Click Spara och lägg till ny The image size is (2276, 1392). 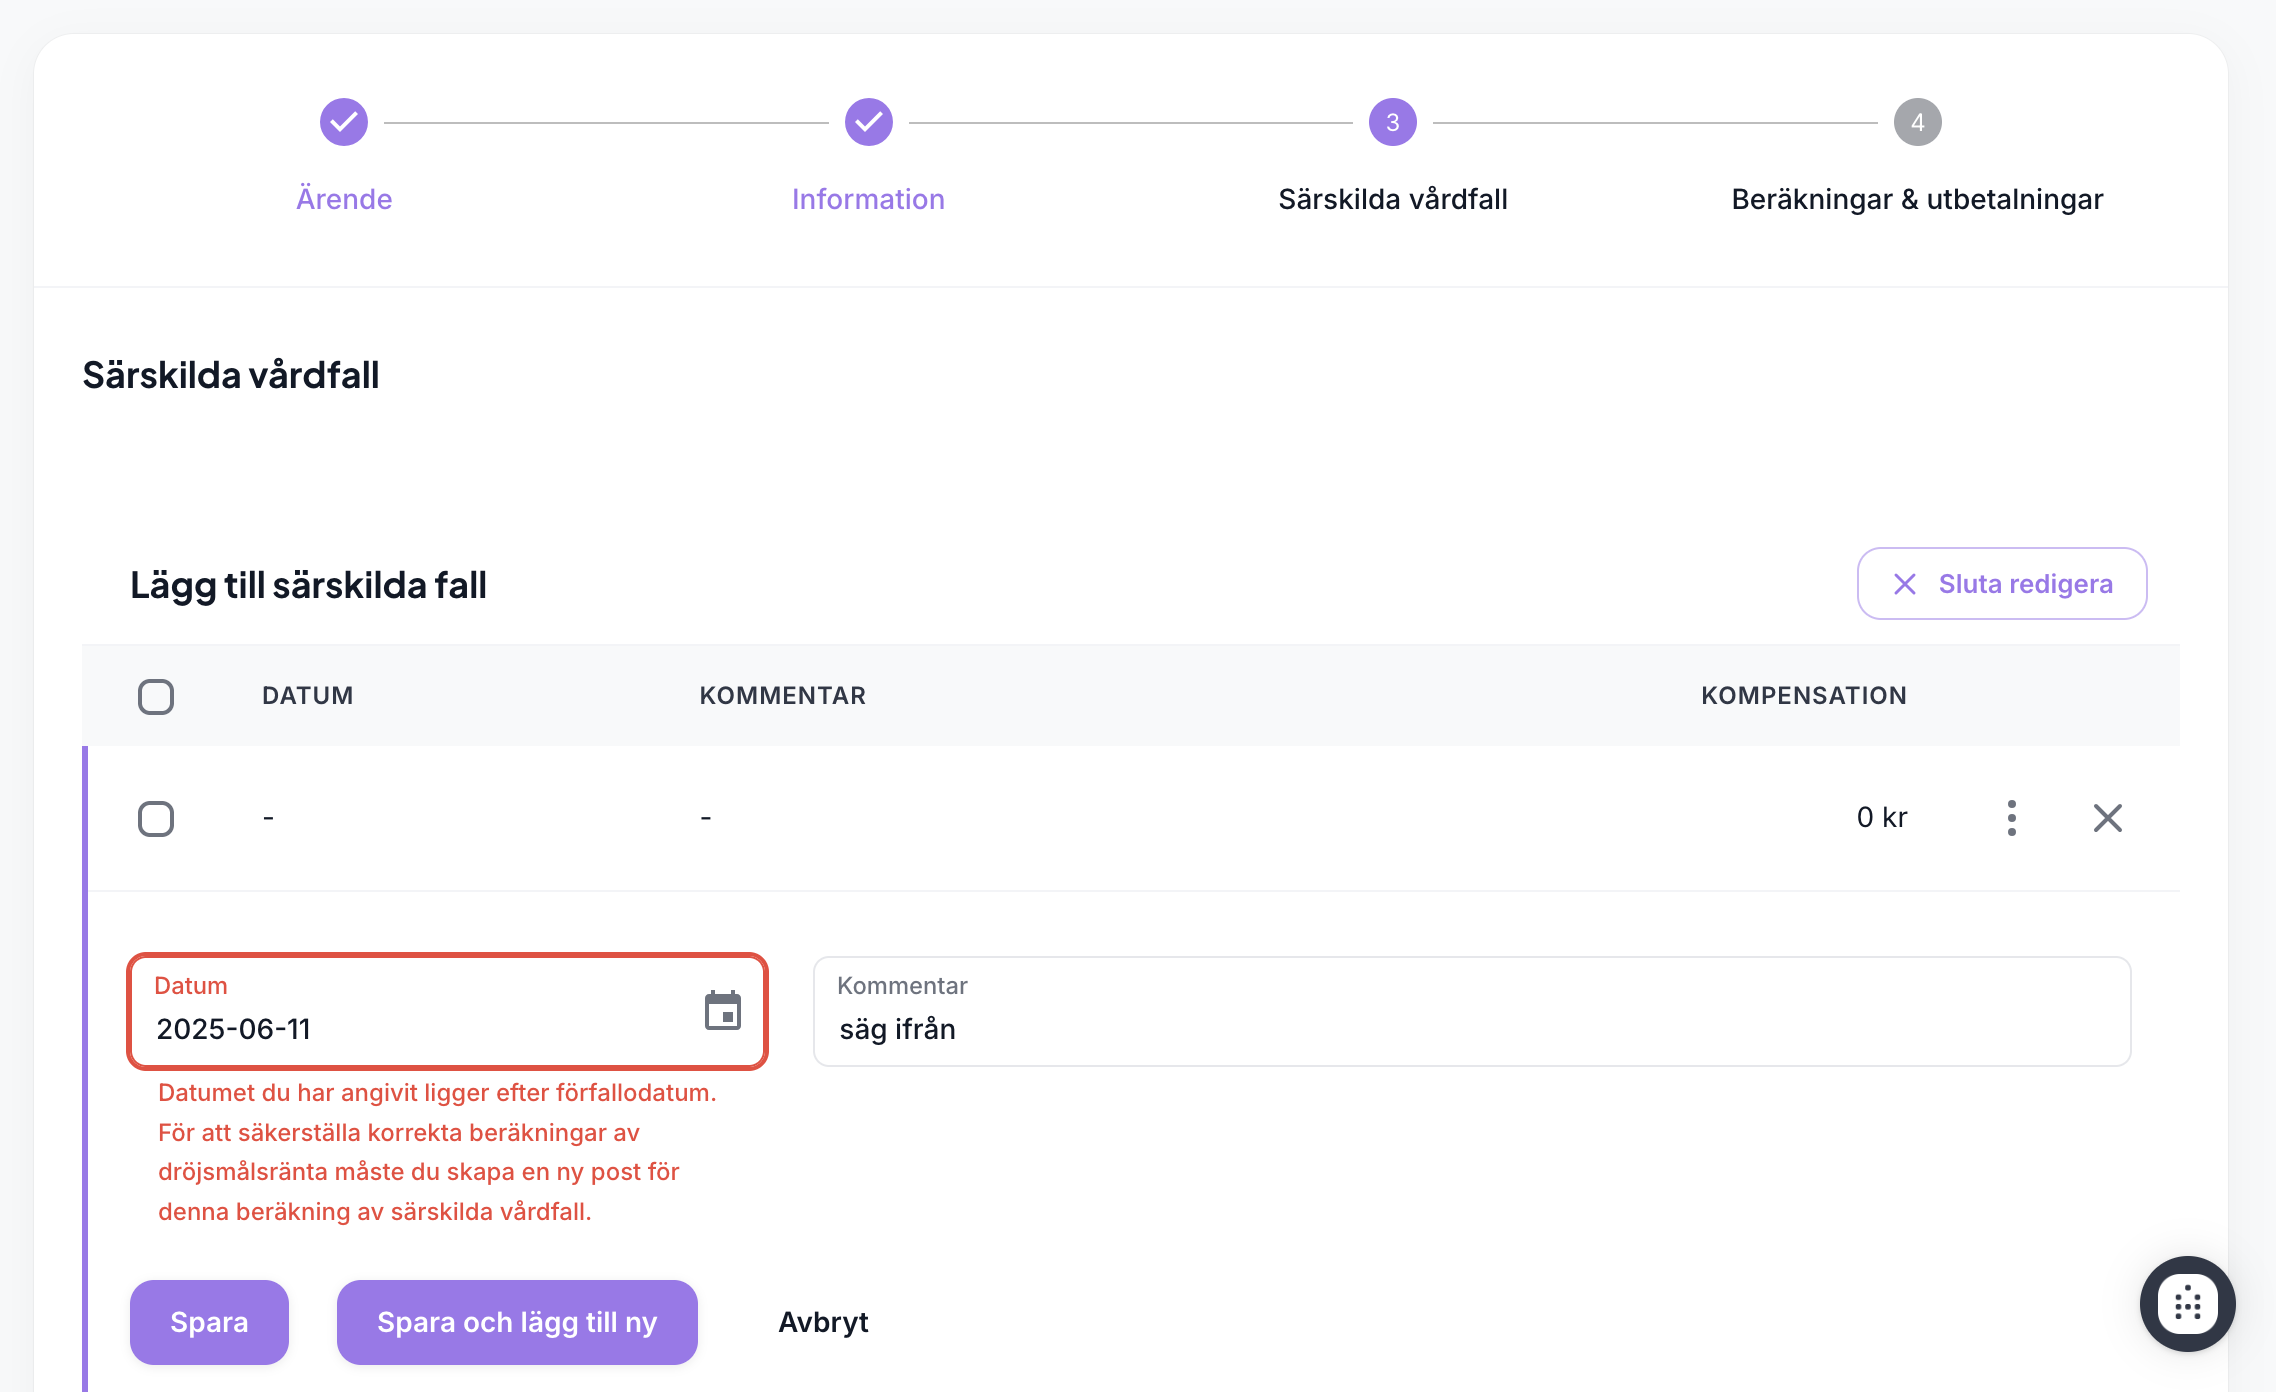(517, 1322)
